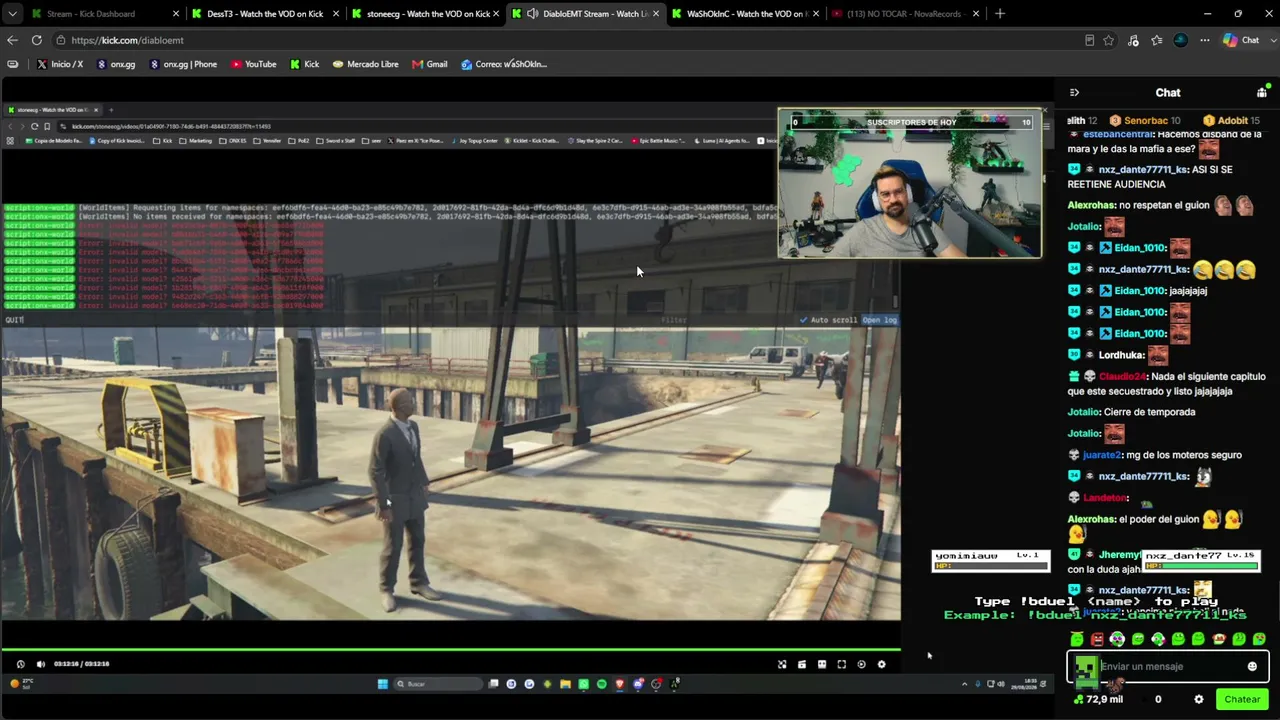Viewport: 1280px width, 720px height.
Task: Send message with the Chatear button
Action: [1242, 699]
